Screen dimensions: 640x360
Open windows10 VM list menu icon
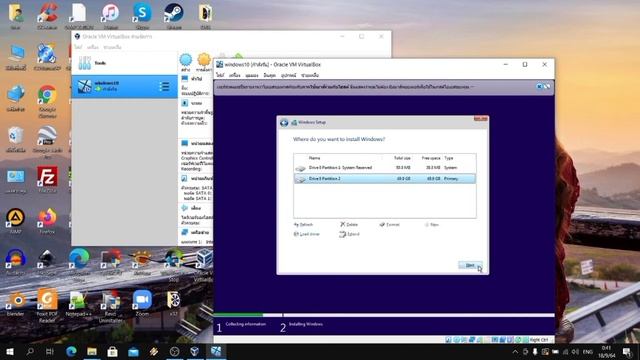click(164, 87)
